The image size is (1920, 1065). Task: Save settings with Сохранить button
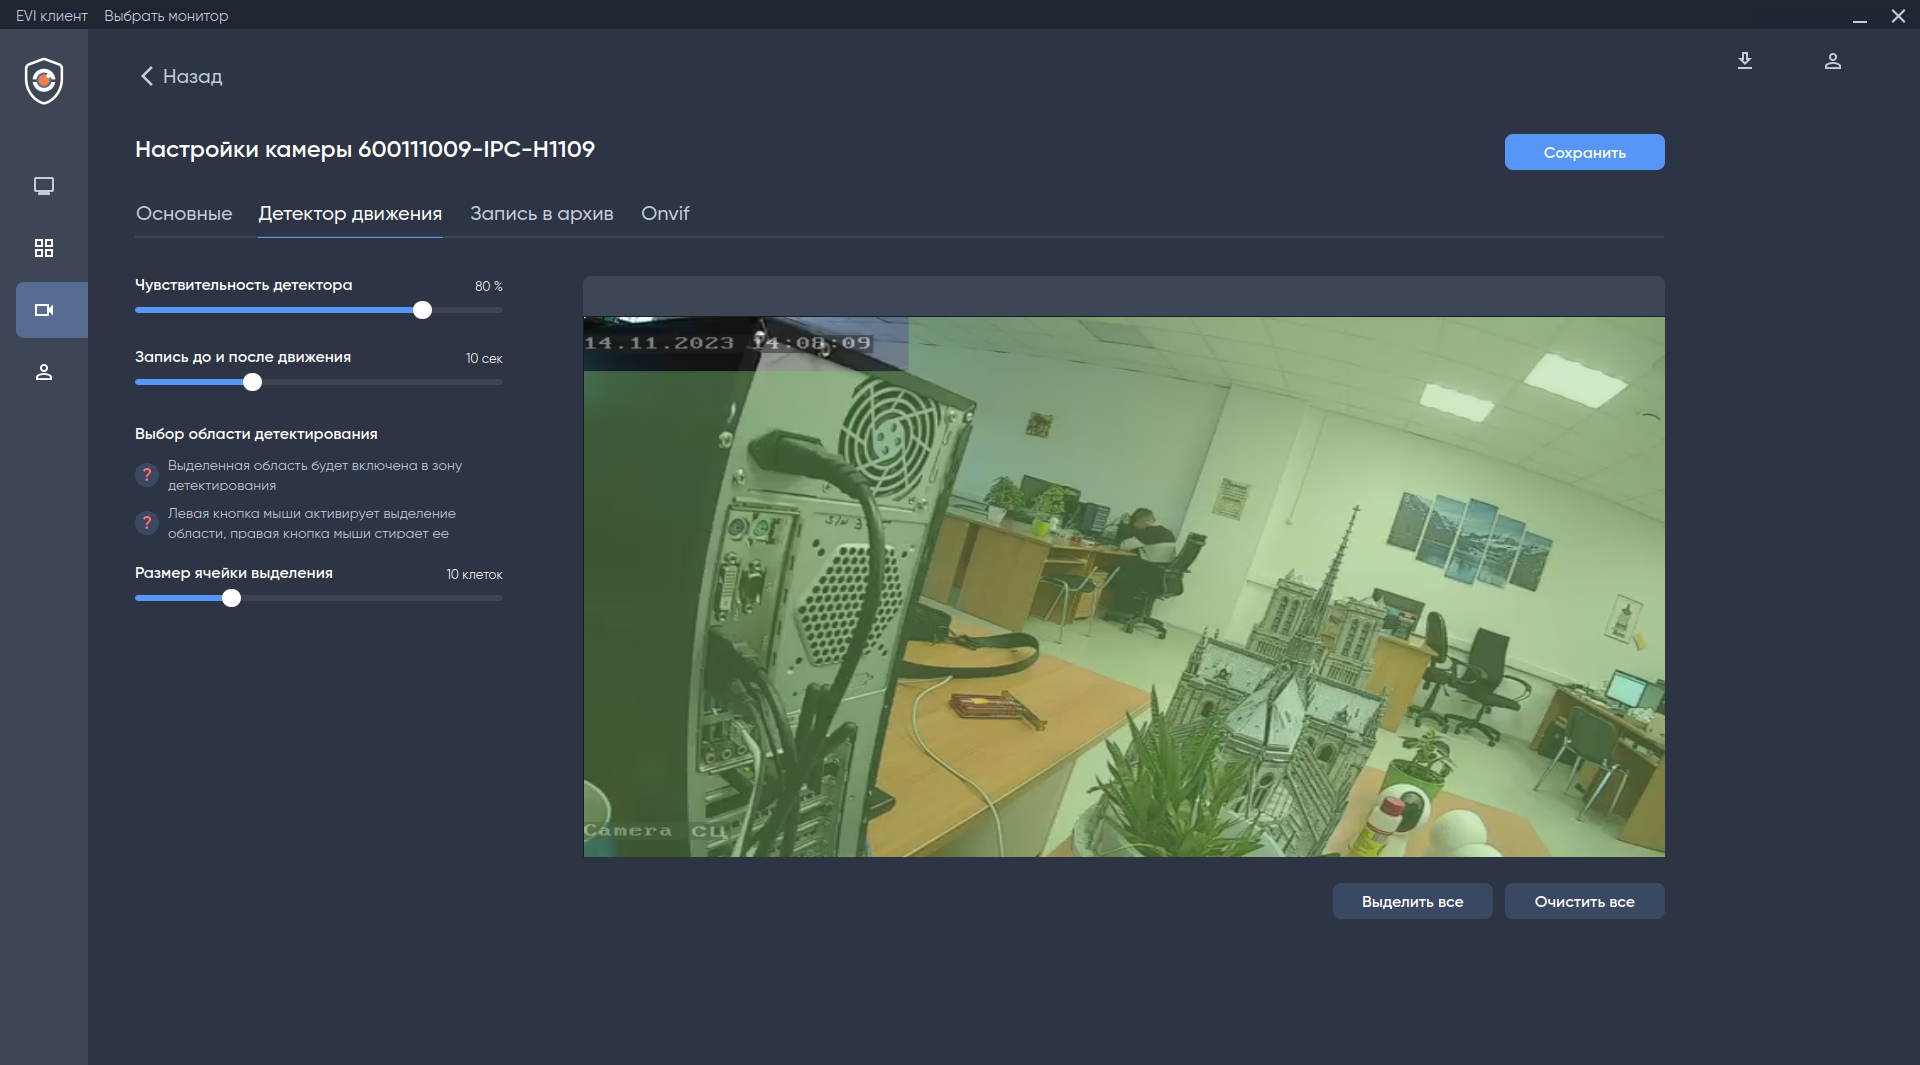coord(1585,152)
